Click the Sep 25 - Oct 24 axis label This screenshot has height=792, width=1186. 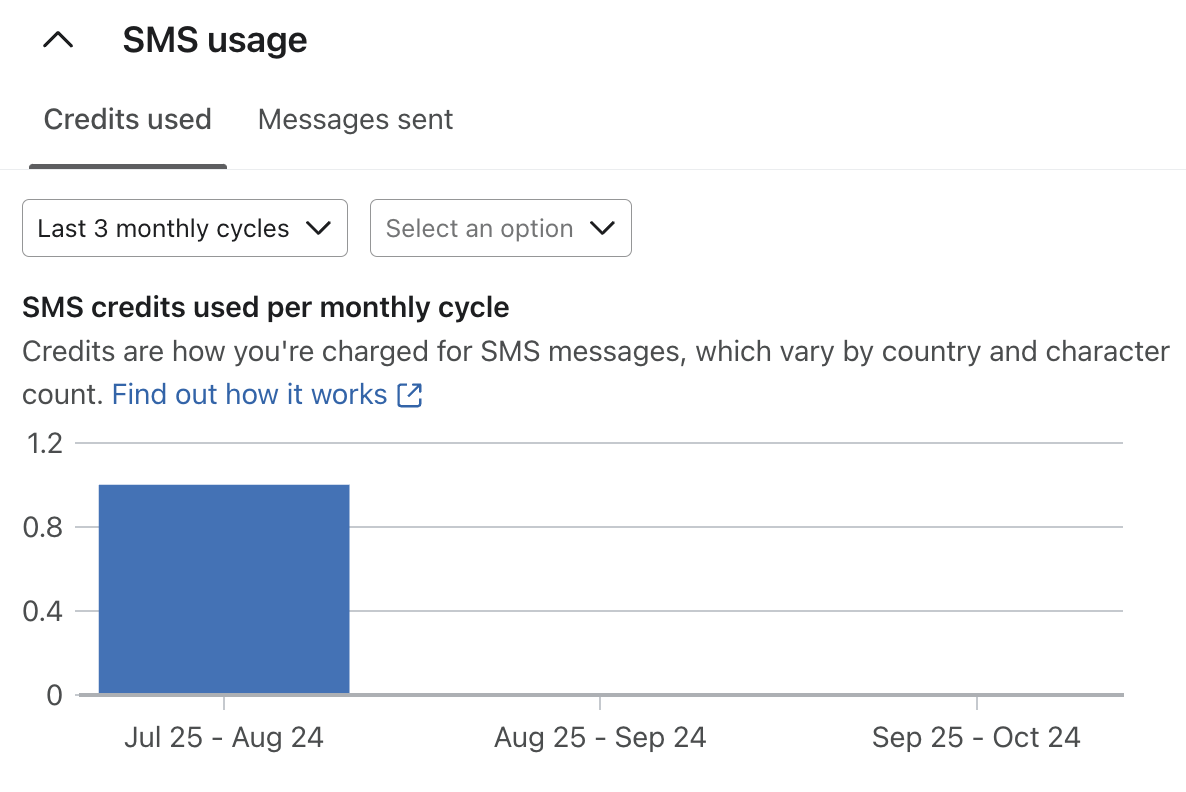976,737
